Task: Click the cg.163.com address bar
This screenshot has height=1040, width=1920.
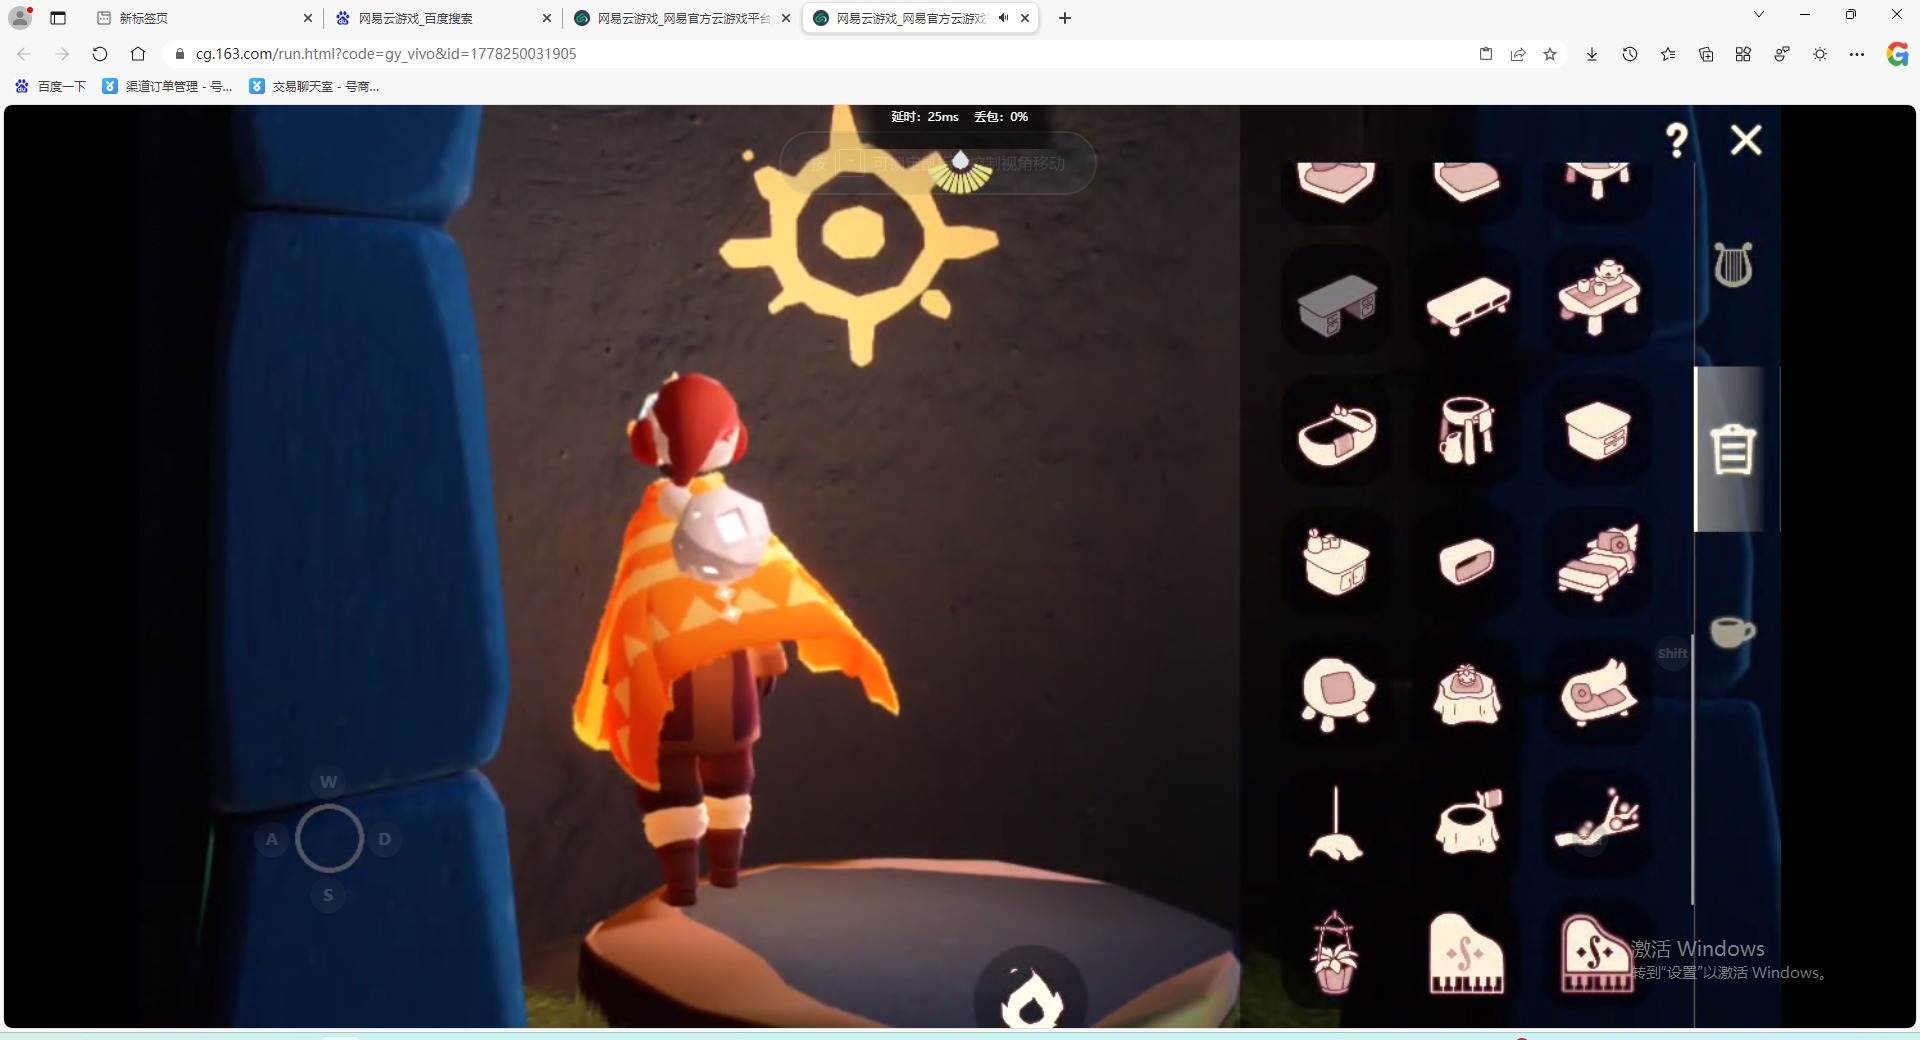Action: (820, 54)
